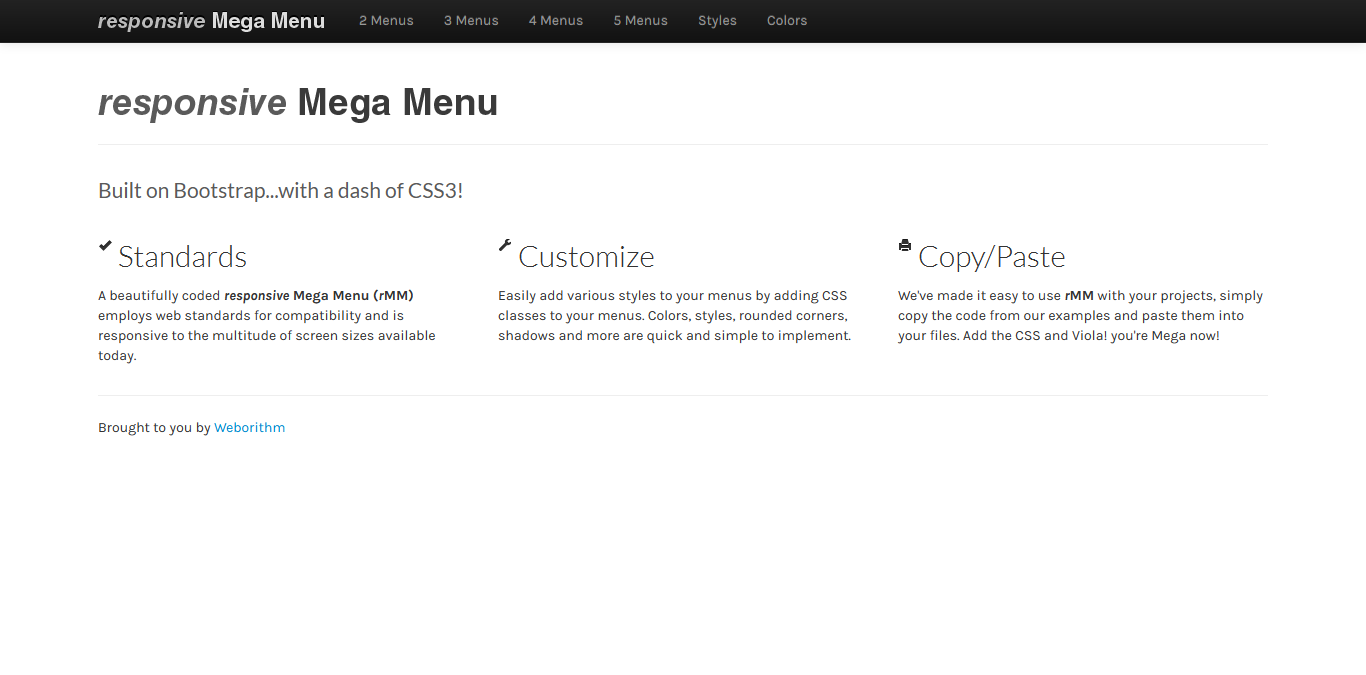Click the Customize heading
The image size is (1366, 675).
(x=586, y=256)
